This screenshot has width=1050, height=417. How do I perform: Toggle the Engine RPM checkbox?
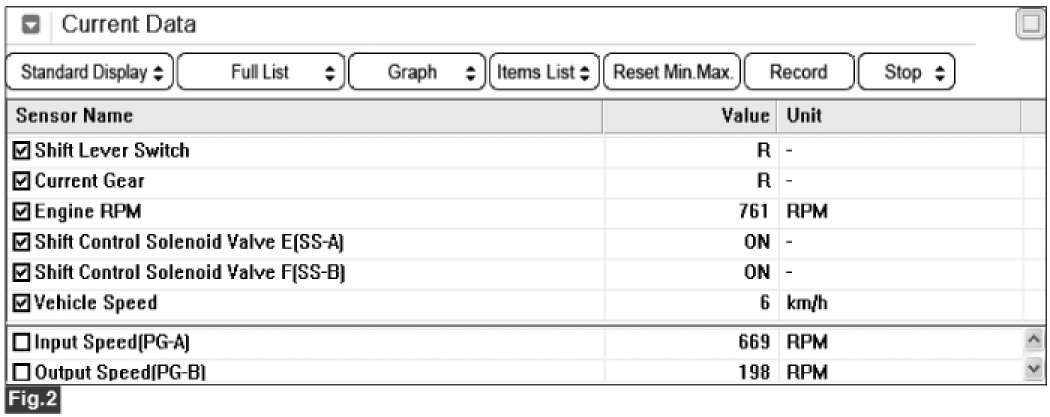(x=22, y=212)
